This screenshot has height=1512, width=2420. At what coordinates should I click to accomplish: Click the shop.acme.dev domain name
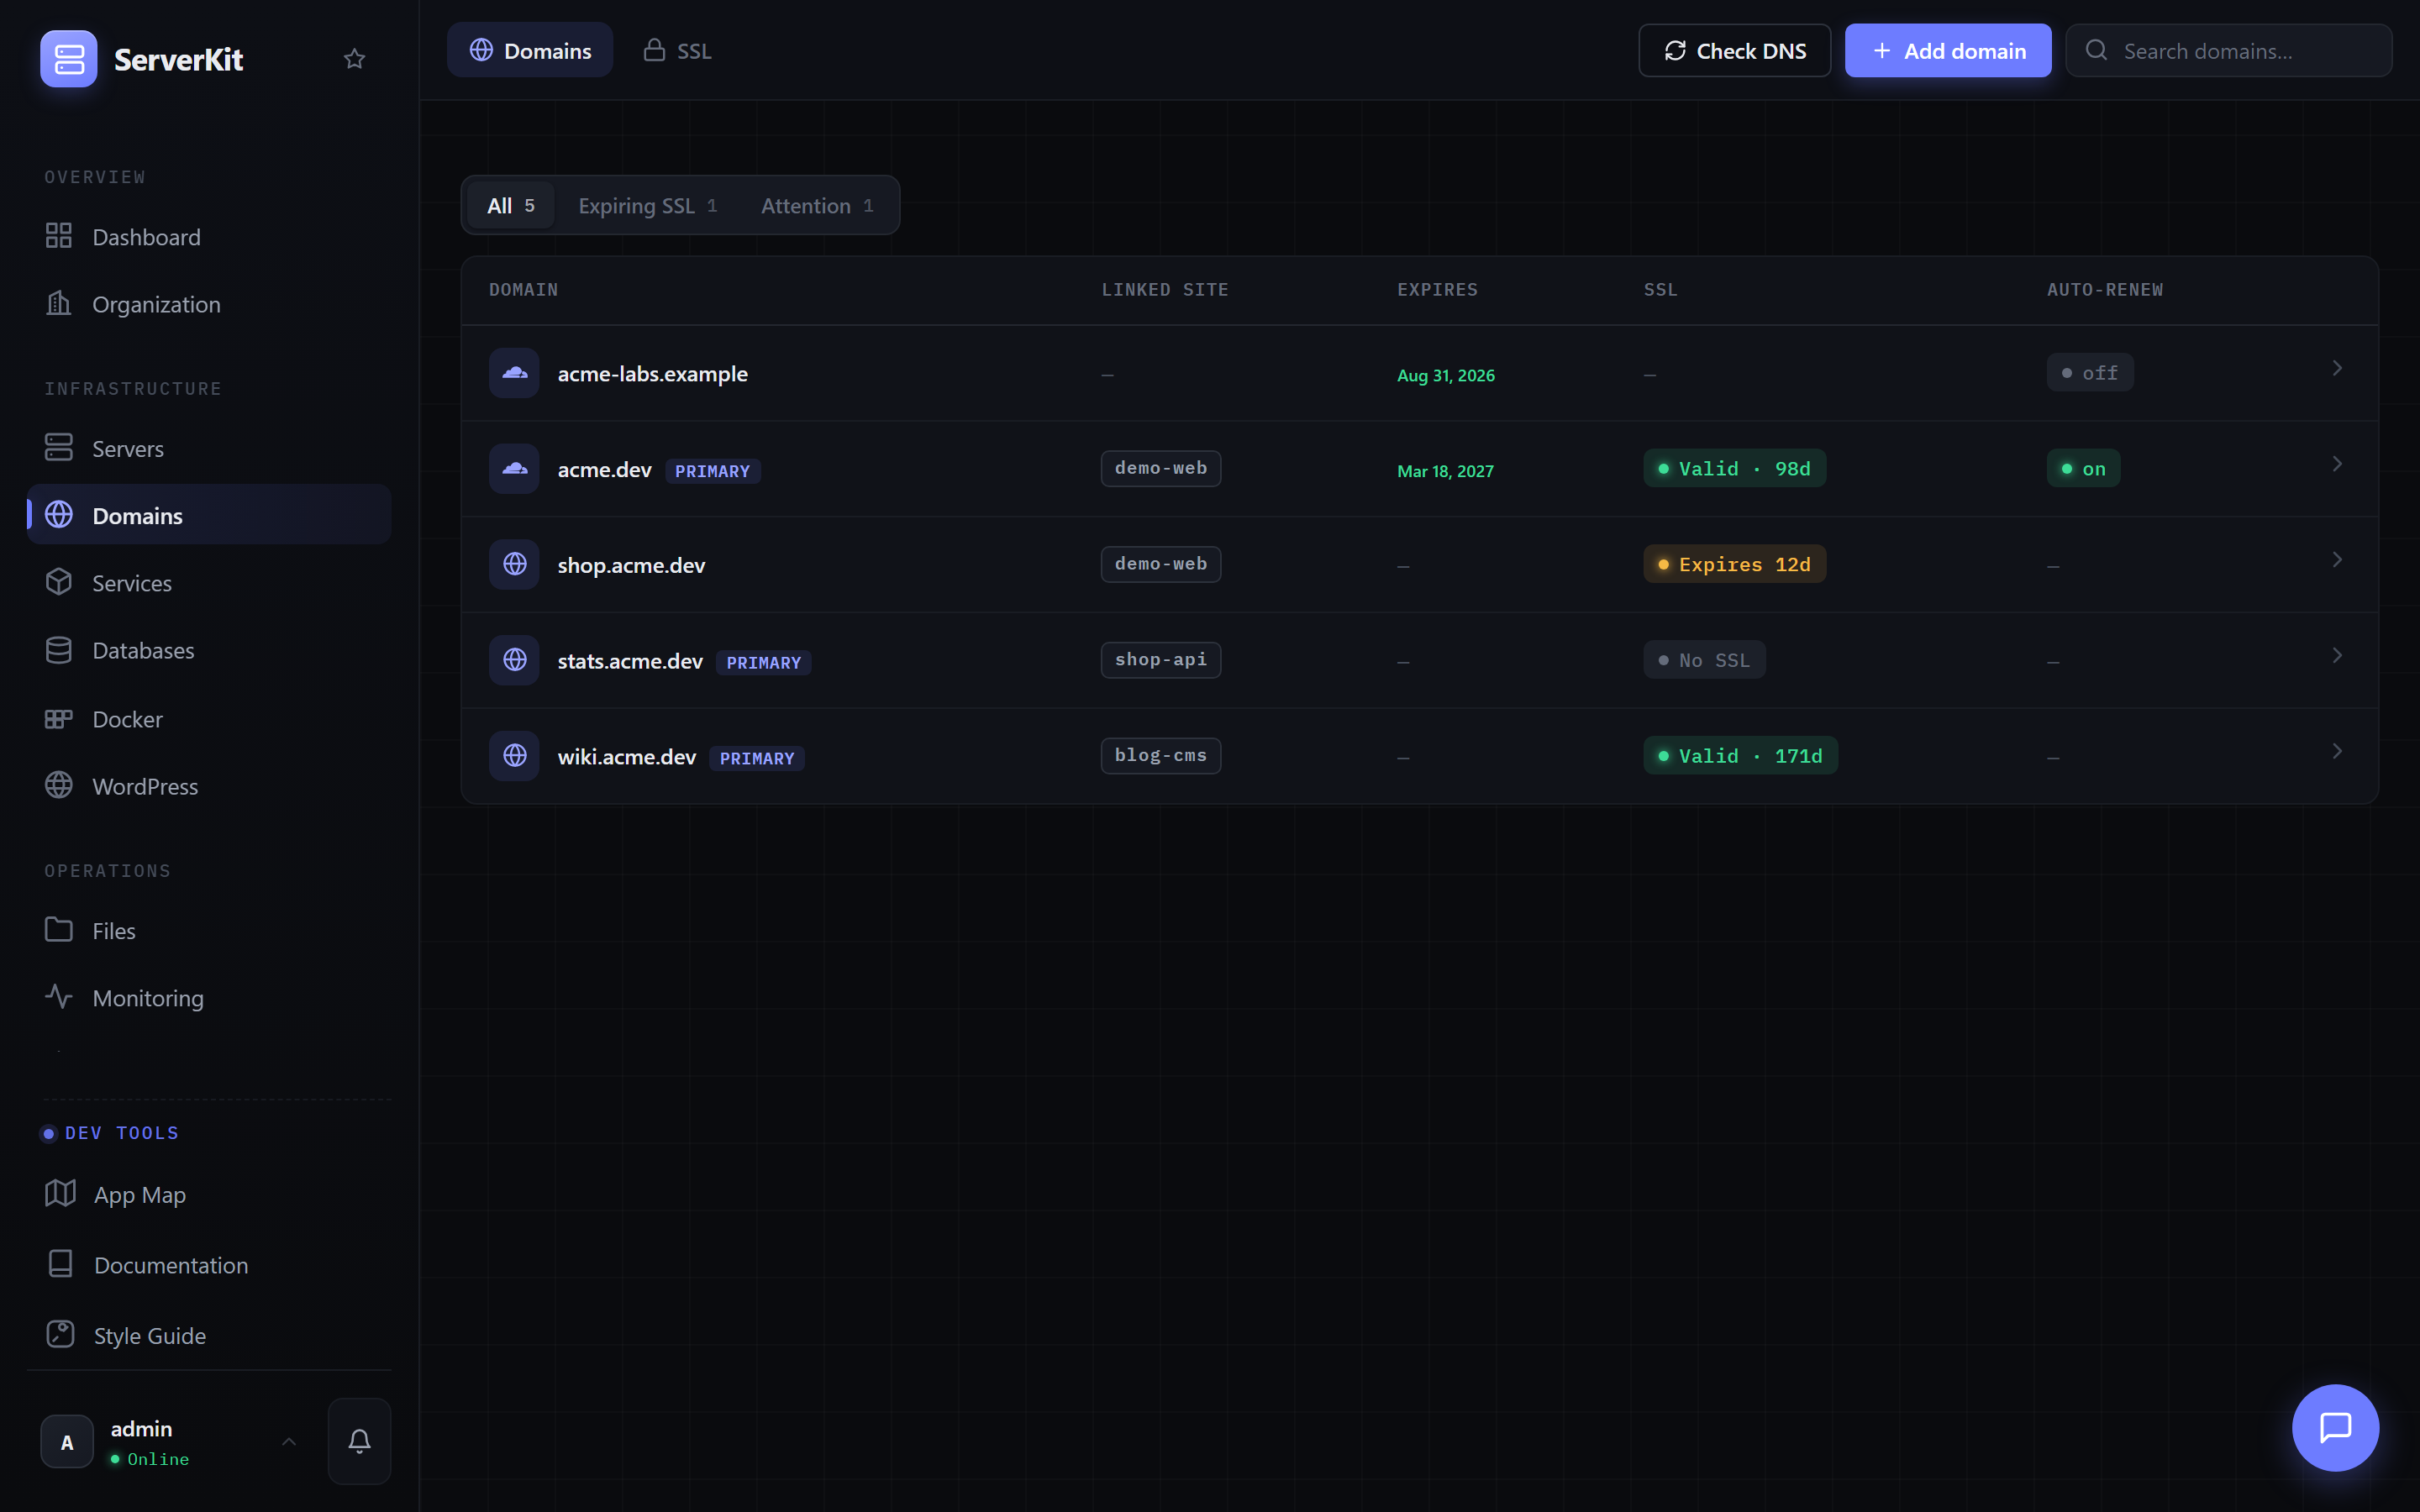[x=632, y=565]
